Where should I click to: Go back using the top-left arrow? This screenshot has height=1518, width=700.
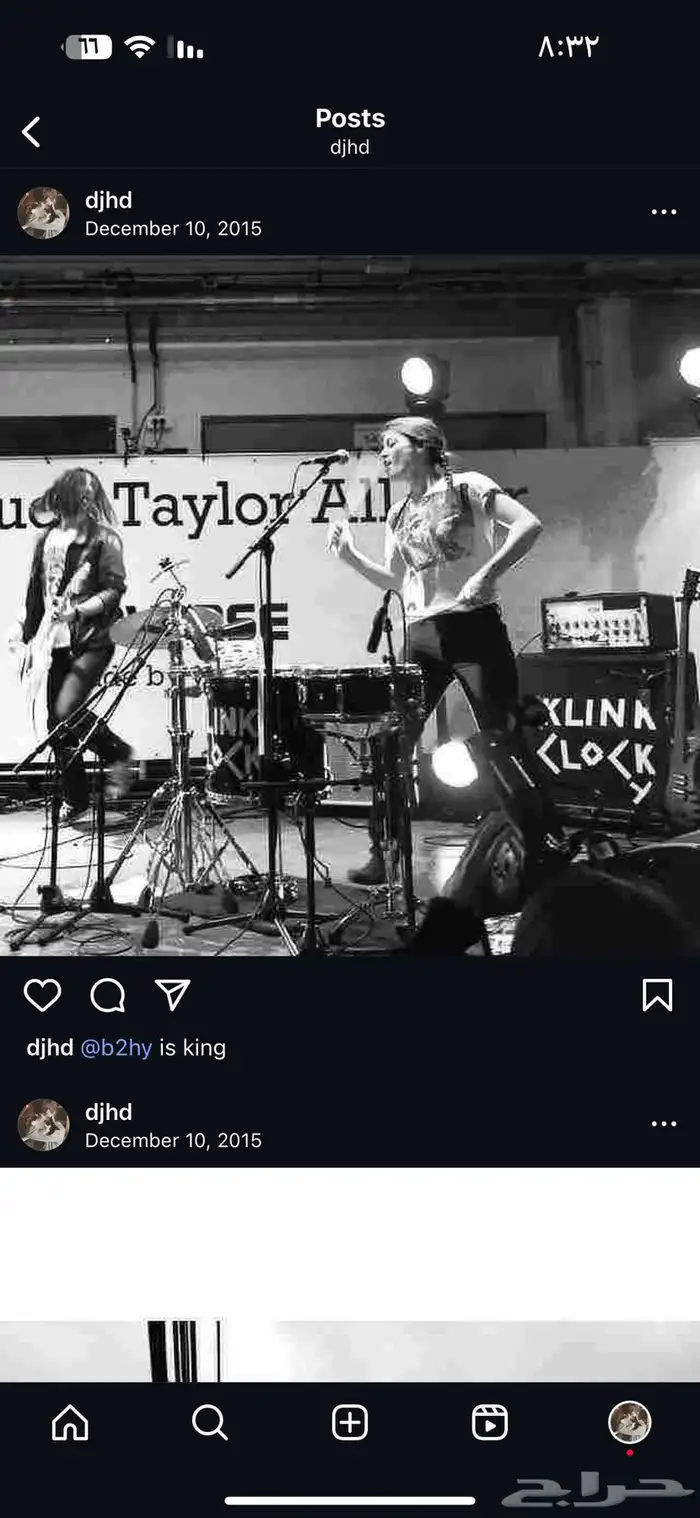[x=31, y=132]
